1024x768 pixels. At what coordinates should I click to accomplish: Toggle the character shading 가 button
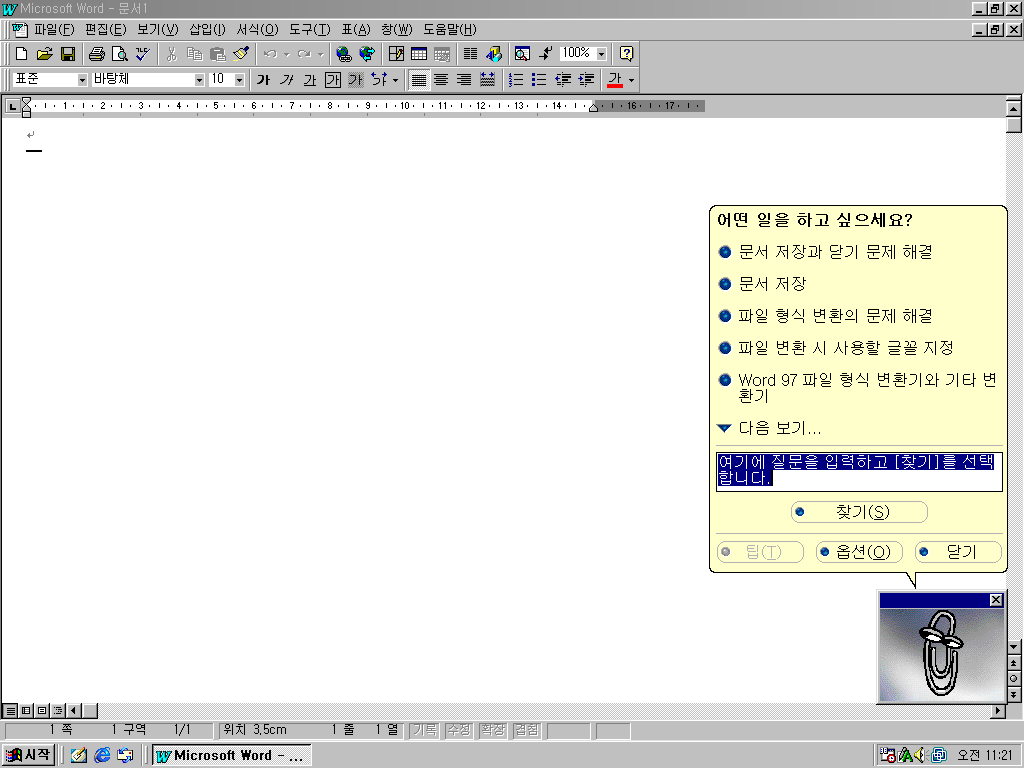click(x=356, y=80)
